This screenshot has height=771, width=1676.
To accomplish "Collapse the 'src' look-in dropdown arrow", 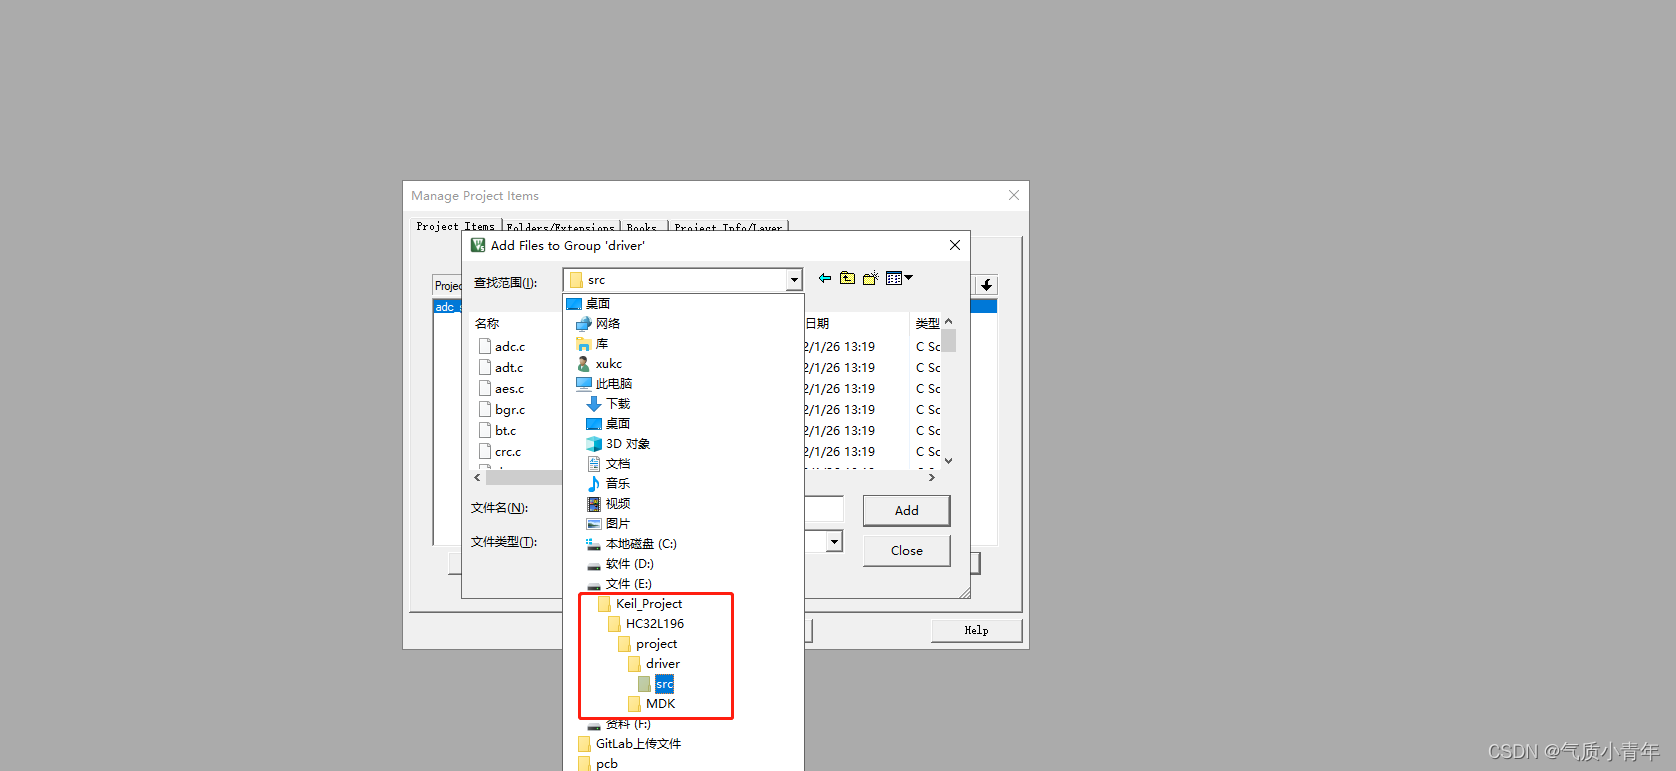I will pos(794,280).
